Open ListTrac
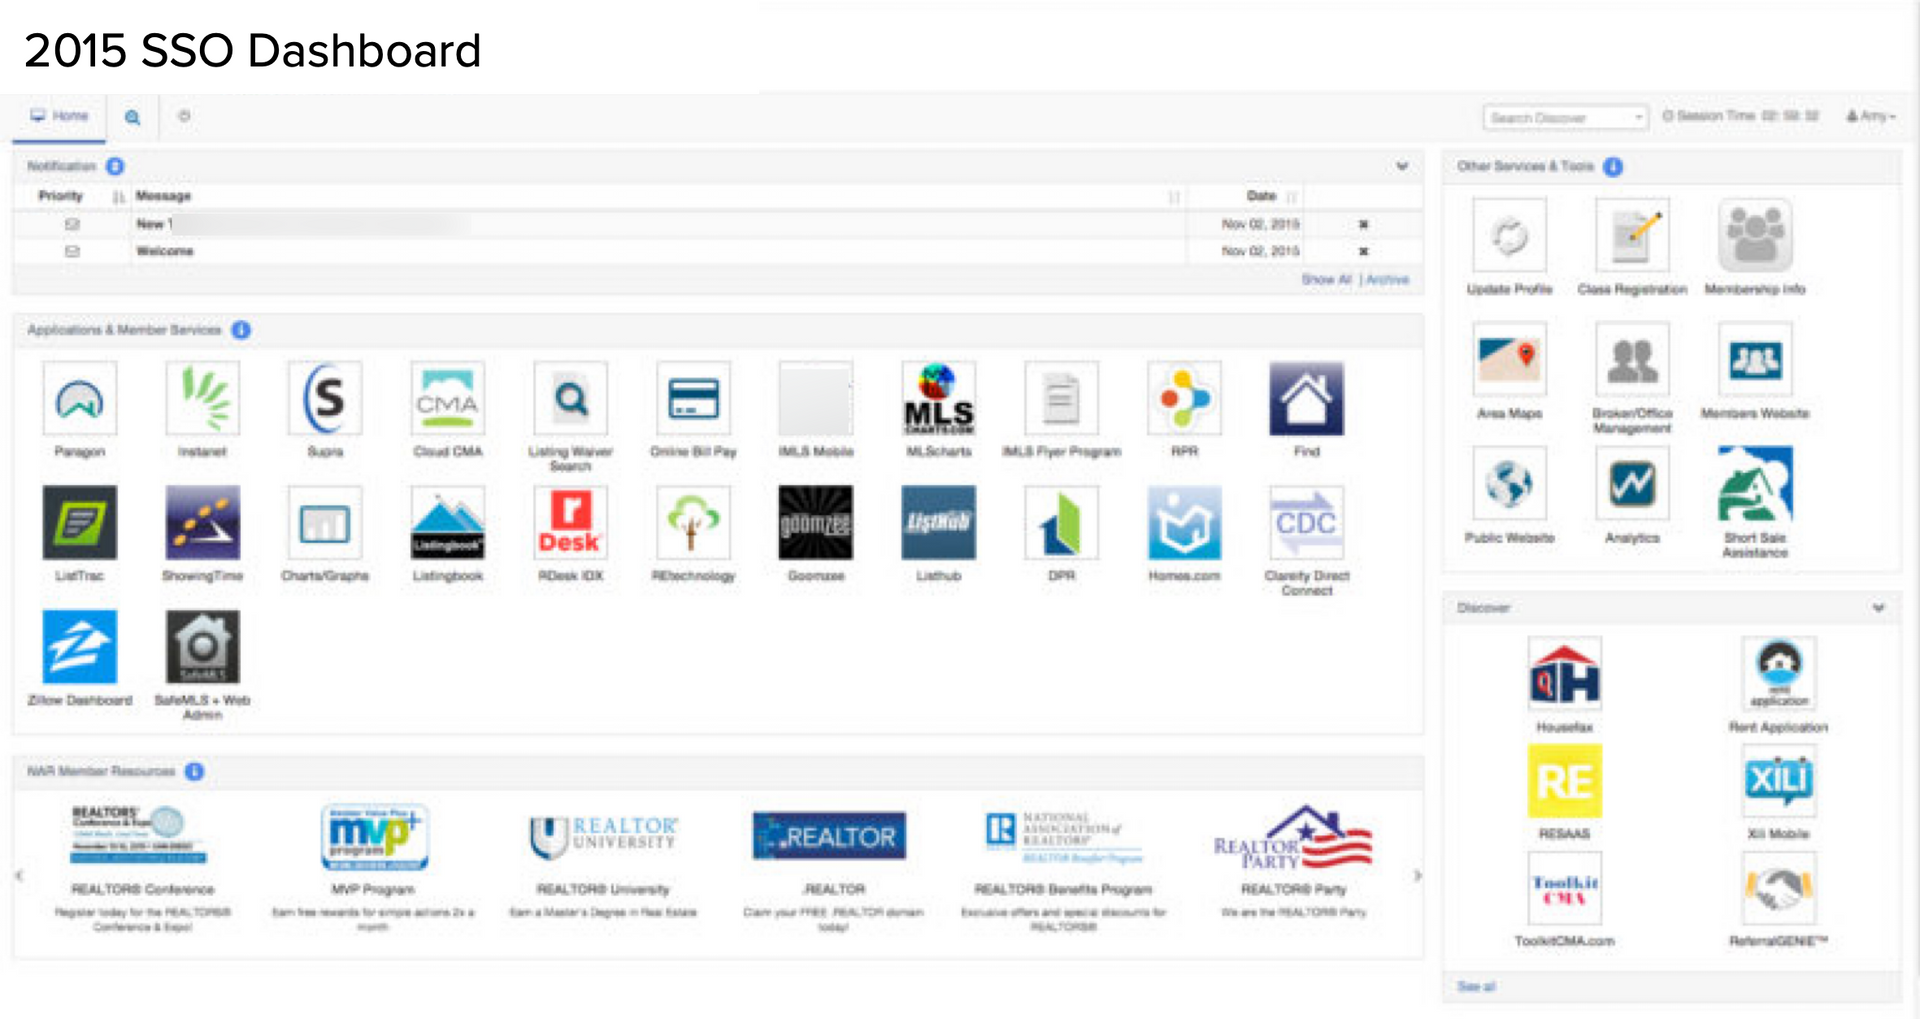 pyautogui.click(x=80, y=523)
